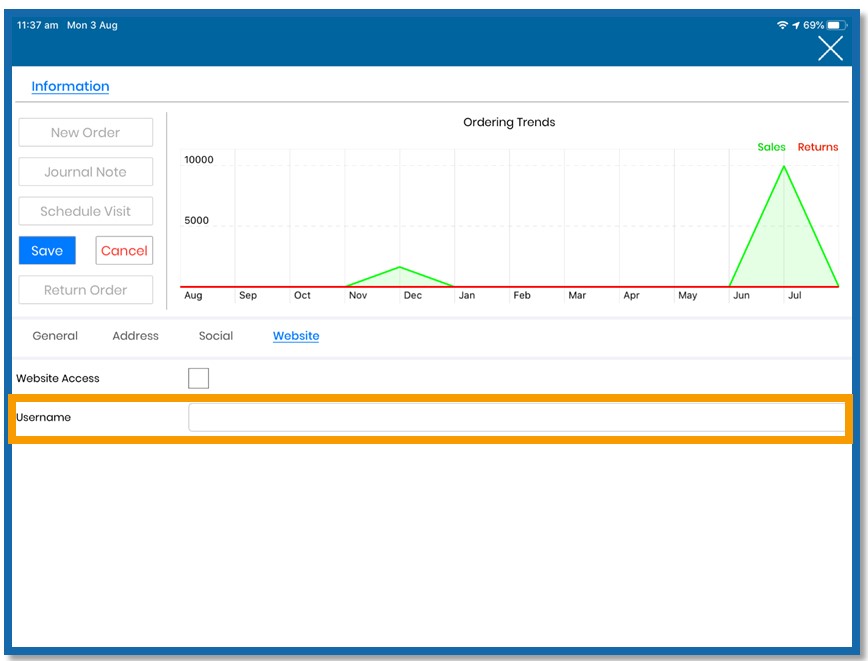Click the 5000 axis value
868x661 pixels.
click(x=197, y=220)
